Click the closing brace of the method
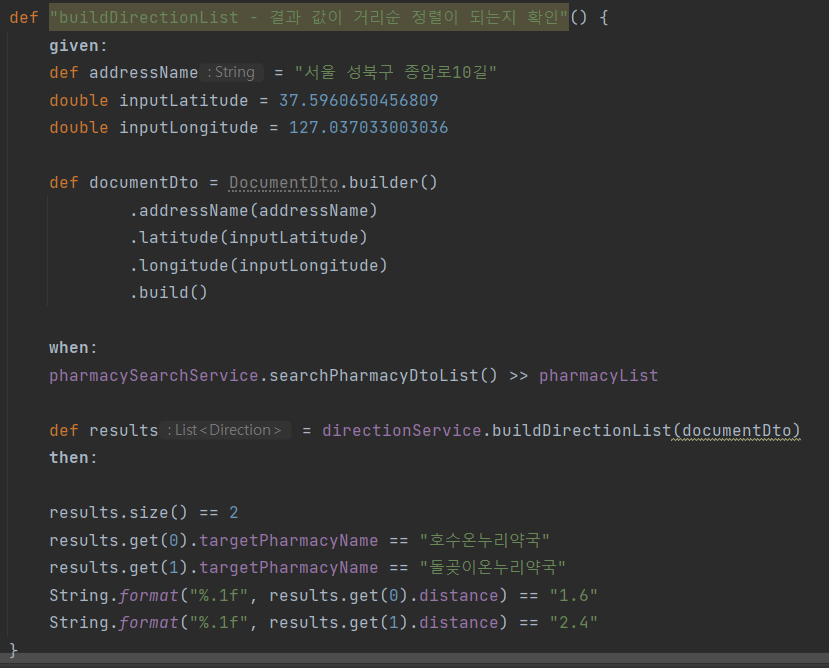The image size is (829, 668). click(x=14, y=649)
